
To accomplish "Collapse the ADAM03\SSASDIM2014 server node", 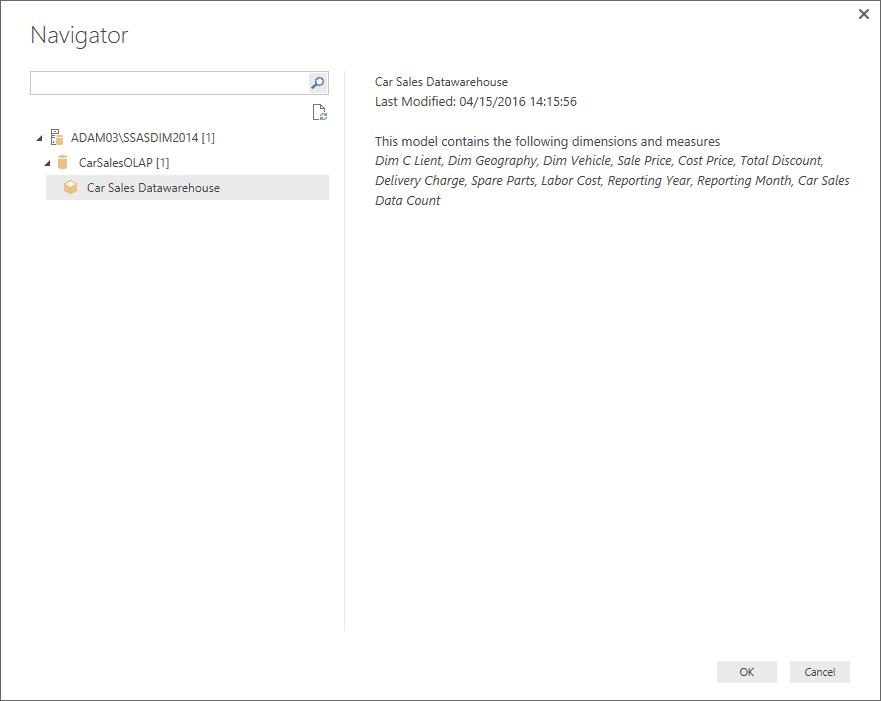I will [x=39, y=138].
